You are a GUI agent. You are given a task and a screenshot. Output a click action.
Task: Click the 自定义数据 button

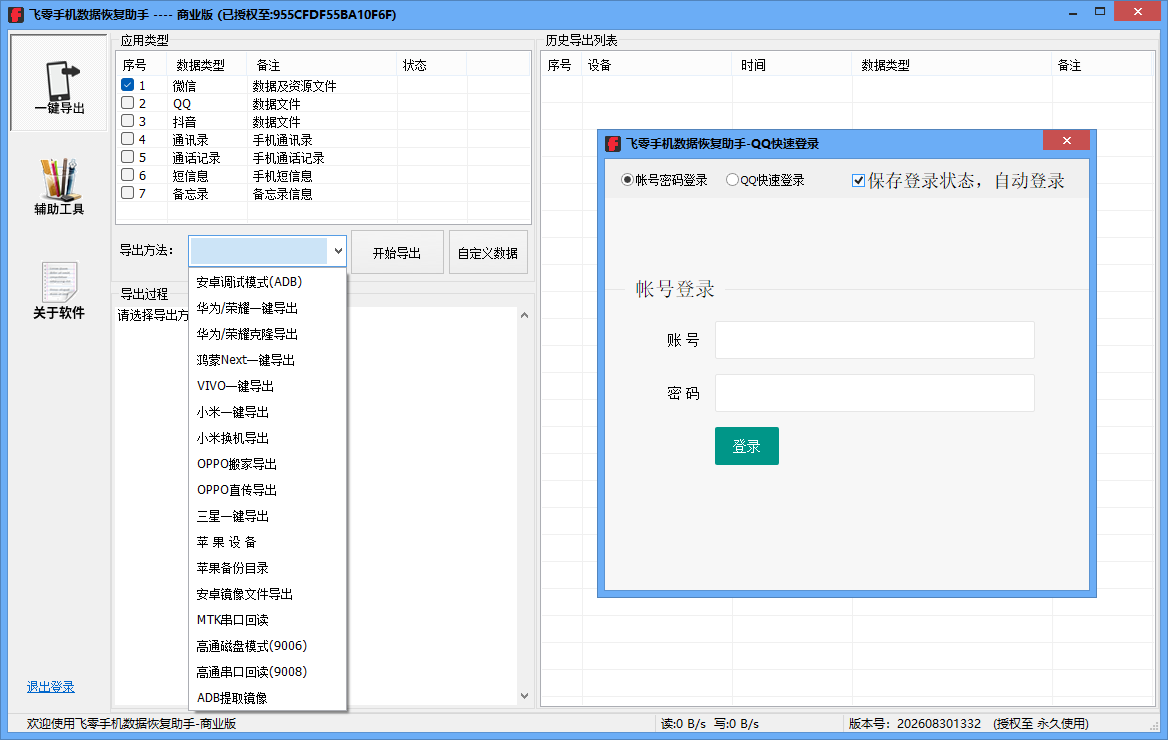(488, 253)
